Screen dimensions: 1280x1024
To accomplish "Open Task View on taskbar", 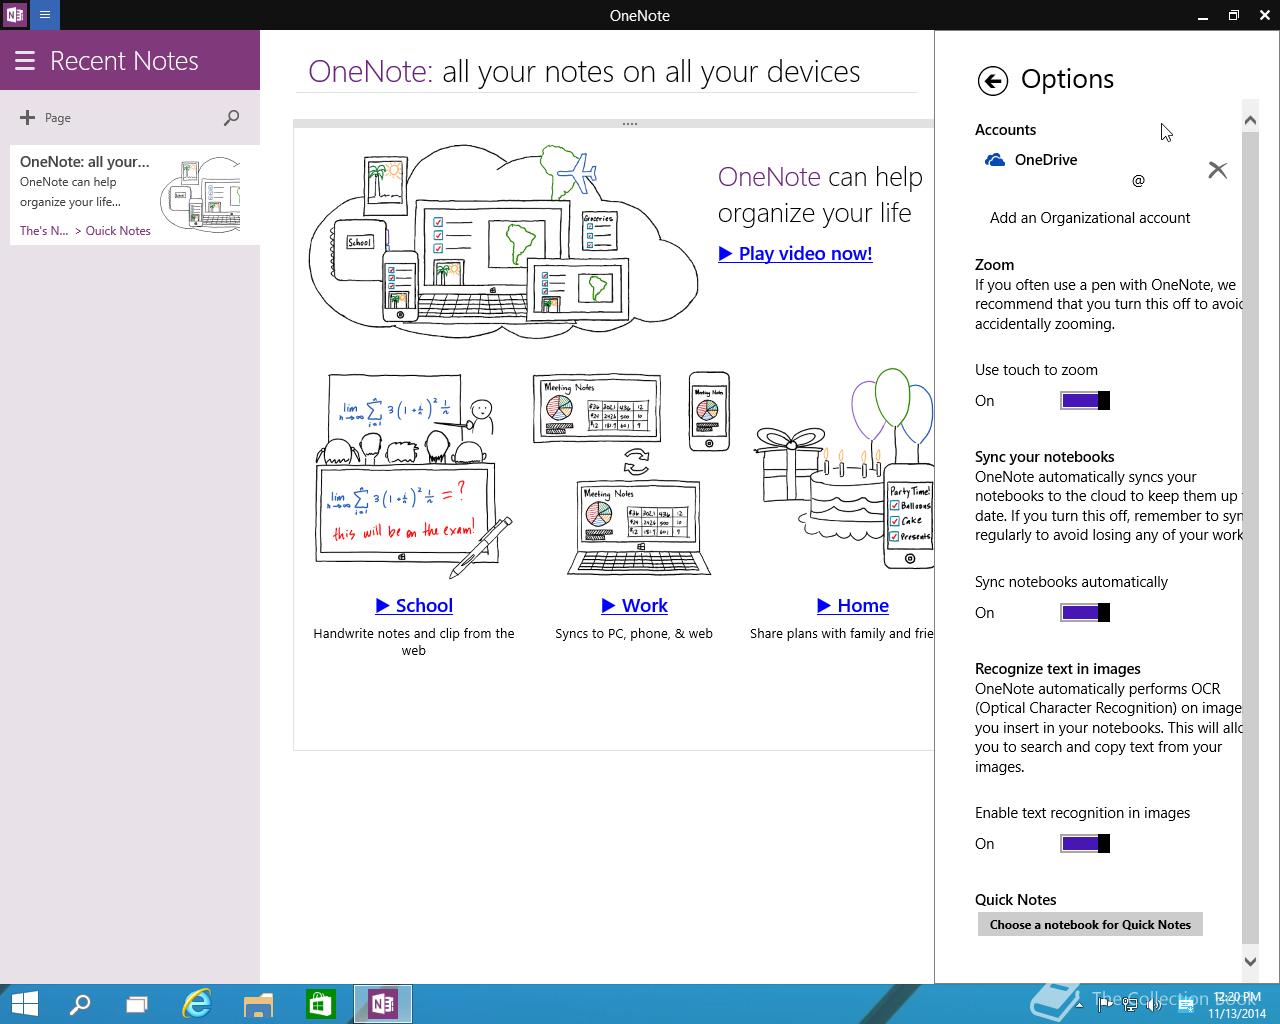I will tap(137, 1004).
